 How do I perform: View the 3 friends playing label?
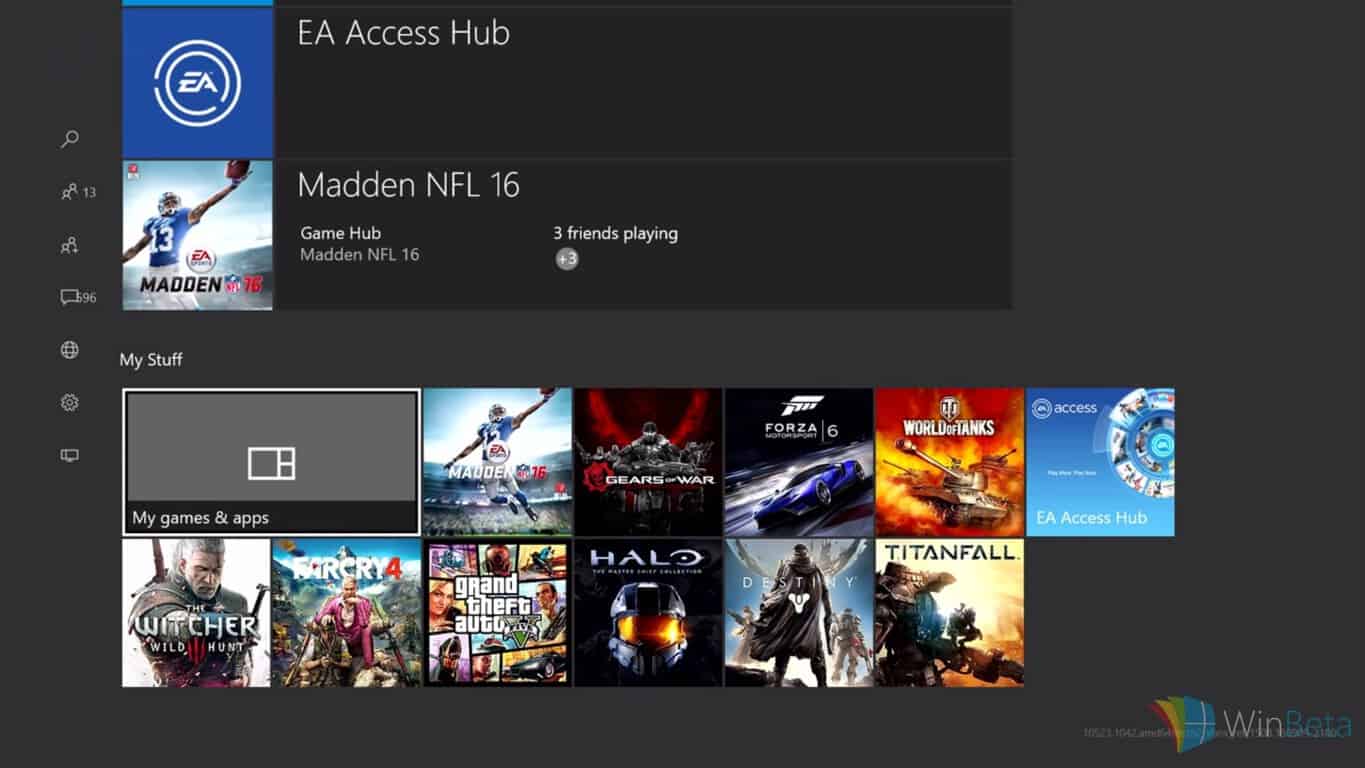point(616,233)
